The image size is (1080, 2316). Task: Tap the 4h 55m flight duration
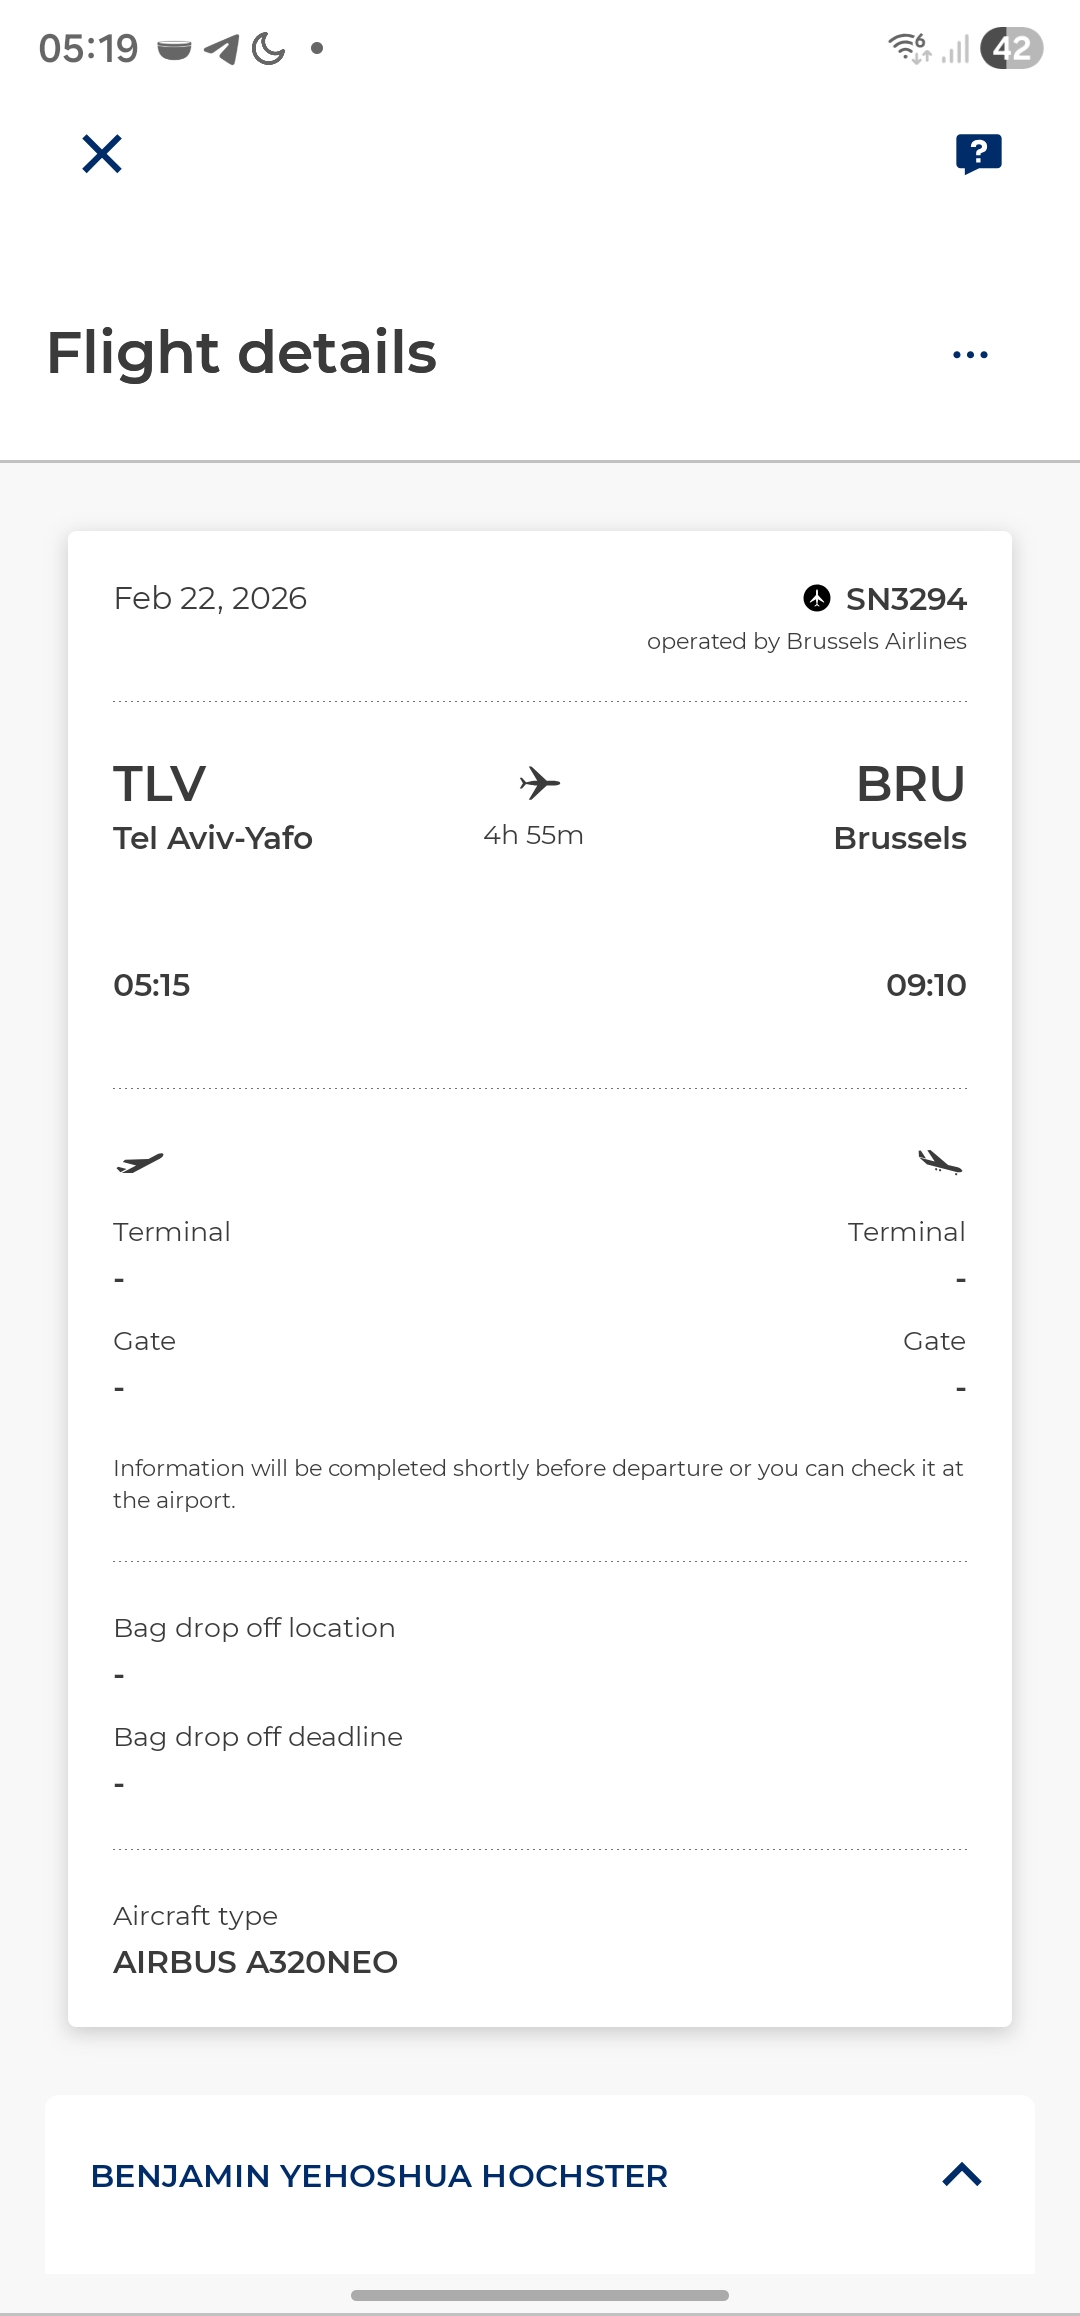(533, 835)
